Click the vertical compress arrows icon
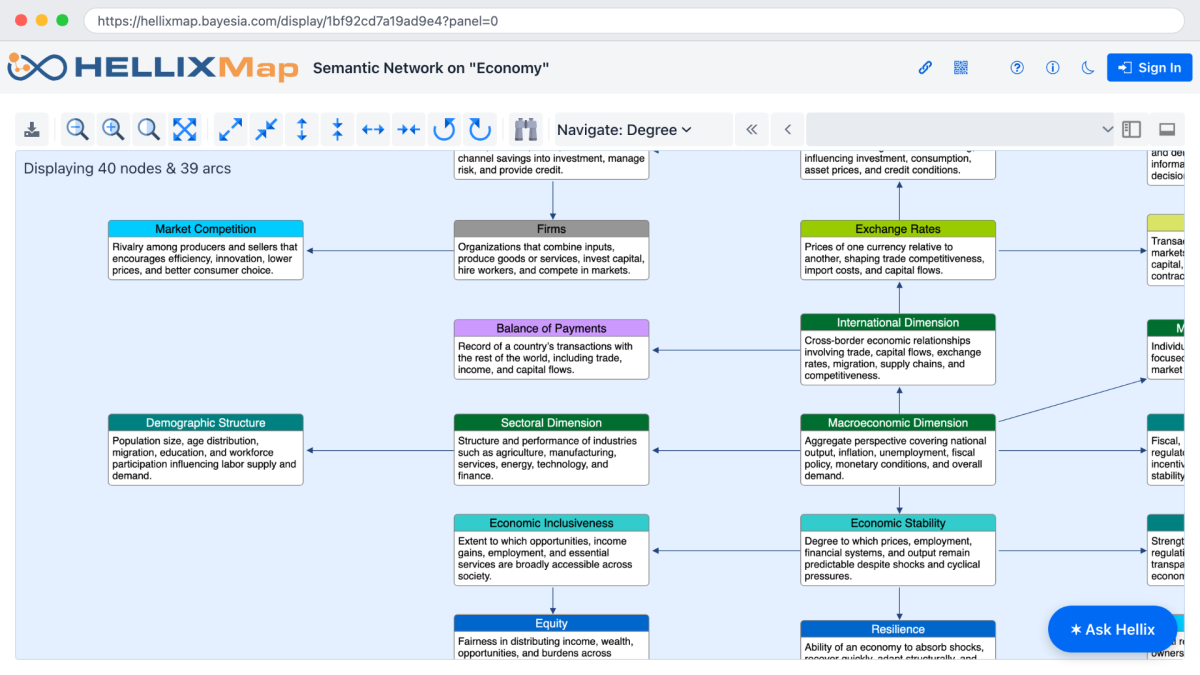This screenshot has height=675, width=1200. pos(338,129)
